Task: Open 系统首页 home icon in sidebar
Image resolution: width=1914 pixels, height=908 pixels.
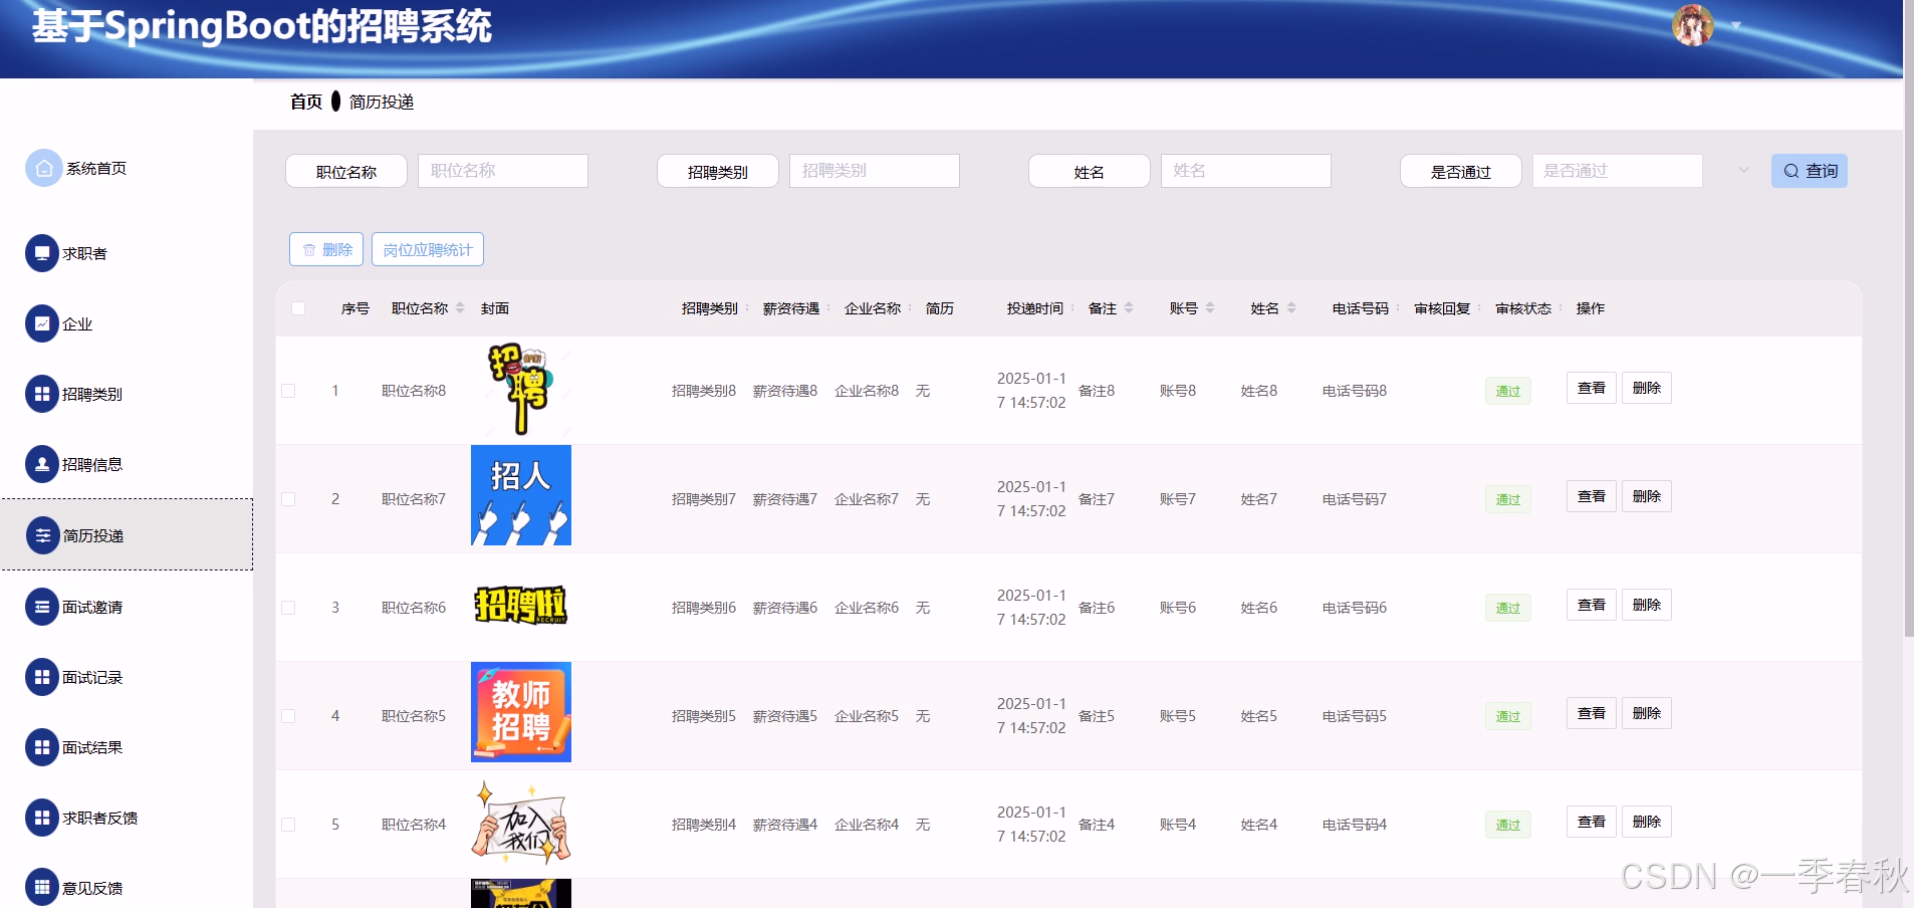Action: 43,169
